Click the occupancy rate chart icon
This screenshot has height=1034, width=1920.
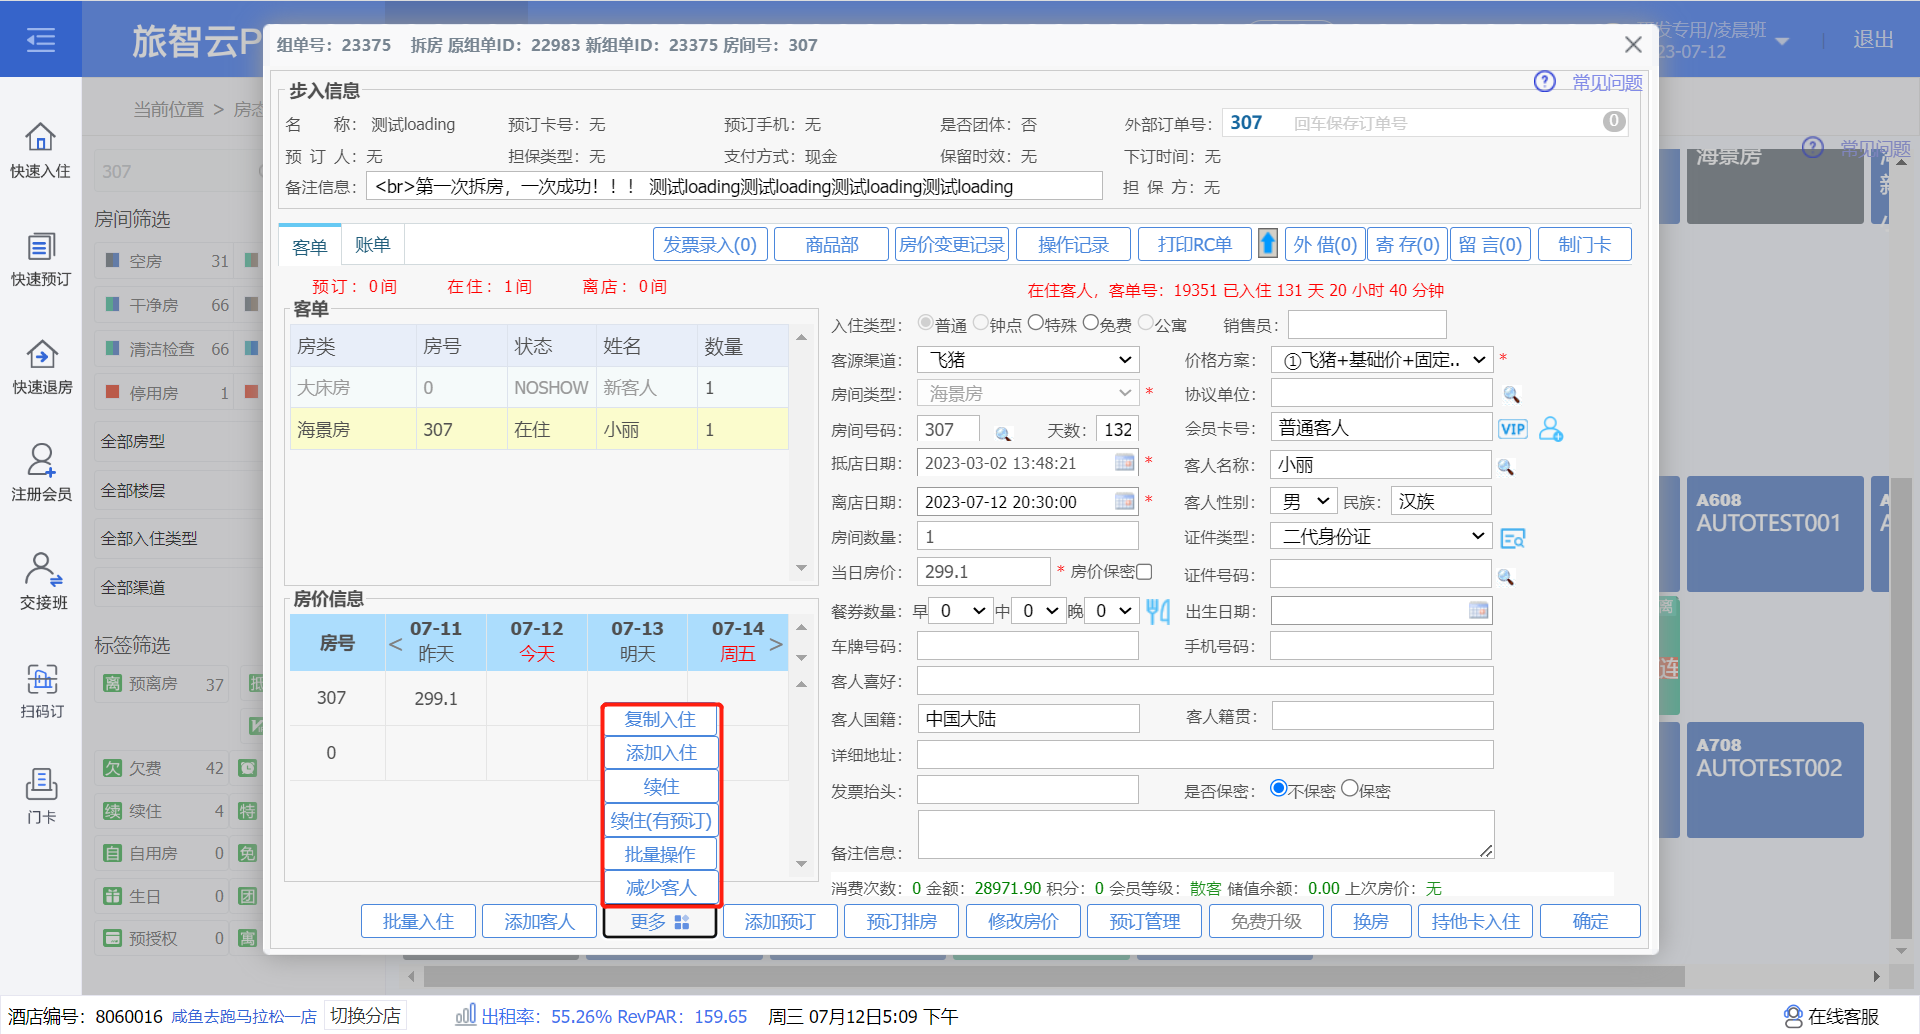coord(466,1015)
